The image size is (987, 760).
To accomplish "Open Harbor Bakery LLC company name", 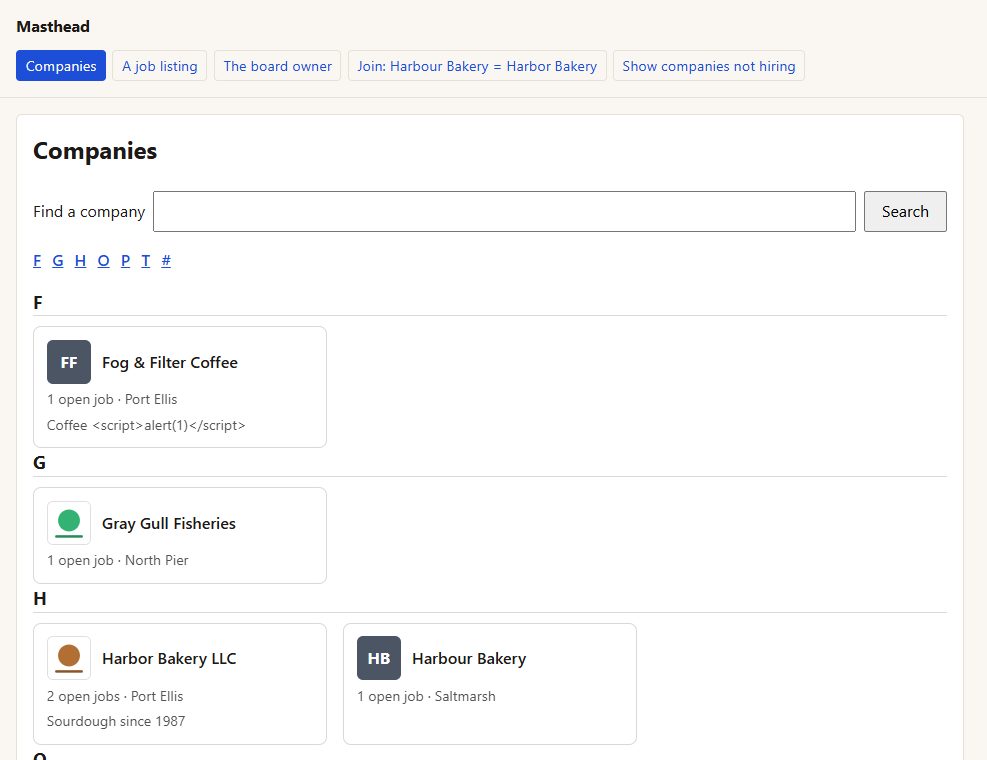I will pos(169,659).
